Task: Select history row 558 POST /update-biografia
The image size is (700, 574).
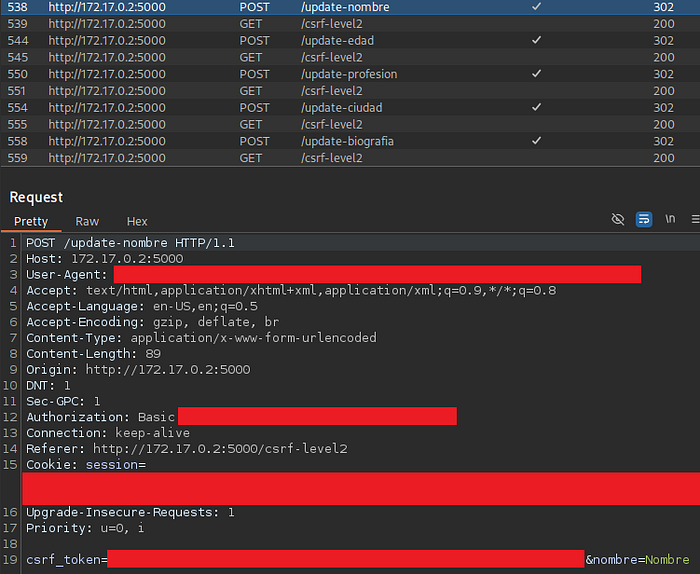Action: point(350,141)
